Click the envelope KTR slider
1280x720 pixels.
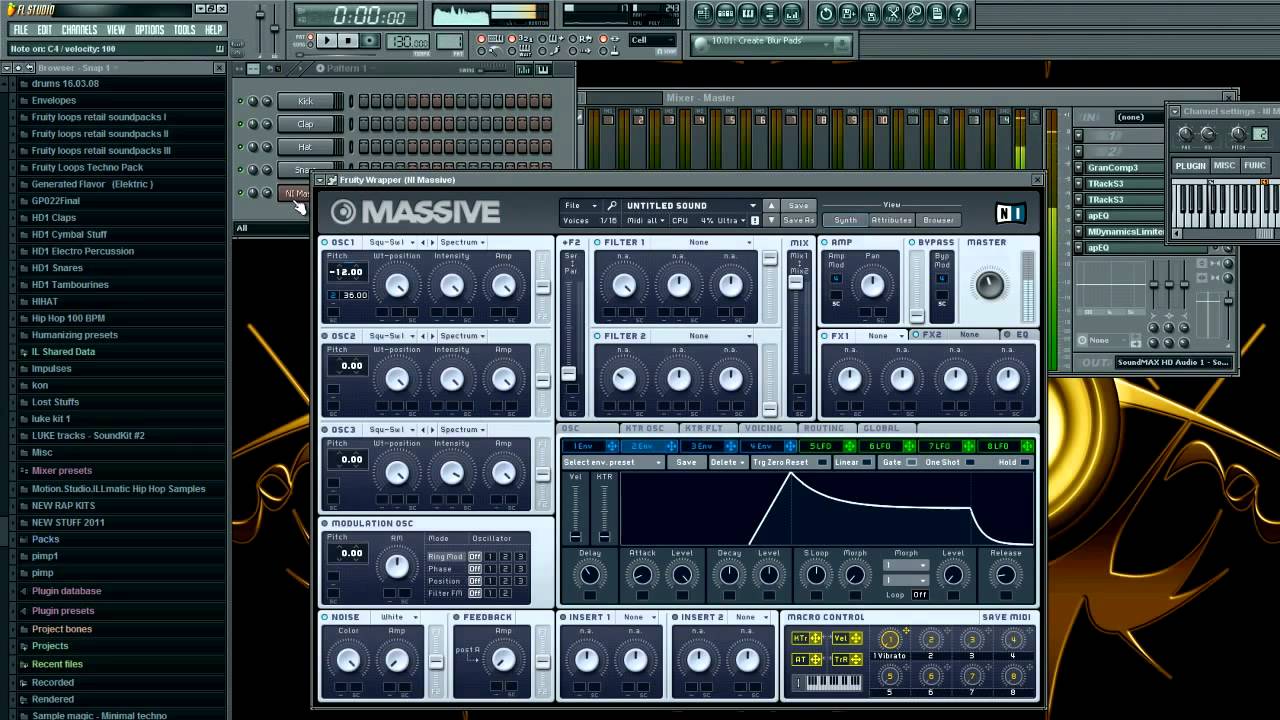(604, 510)
